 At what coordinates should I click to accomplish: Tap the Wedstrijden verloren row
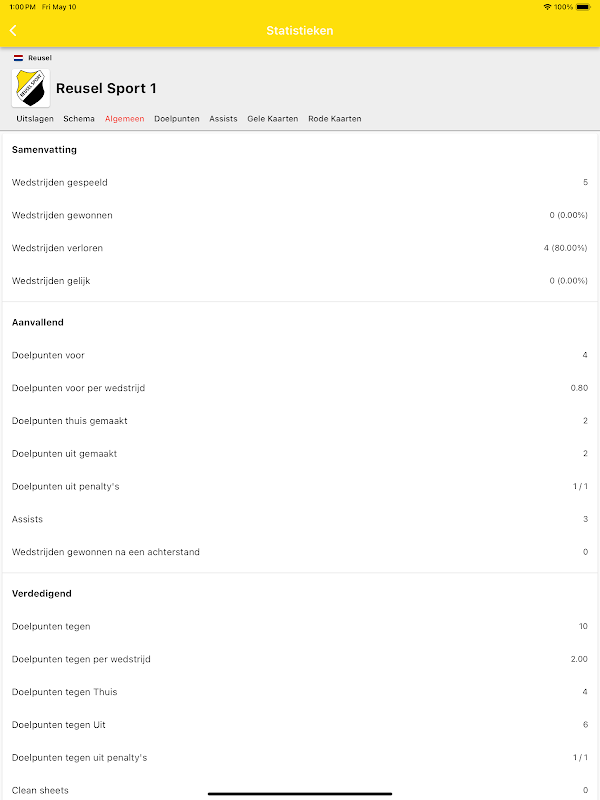(300, 248)
